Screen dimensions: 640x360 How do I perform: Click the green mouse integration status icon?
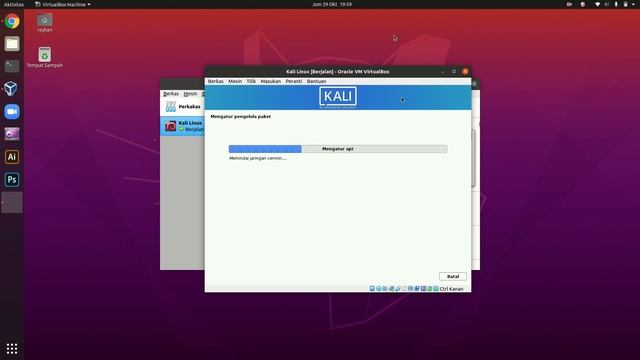click(x=429, y=289)
